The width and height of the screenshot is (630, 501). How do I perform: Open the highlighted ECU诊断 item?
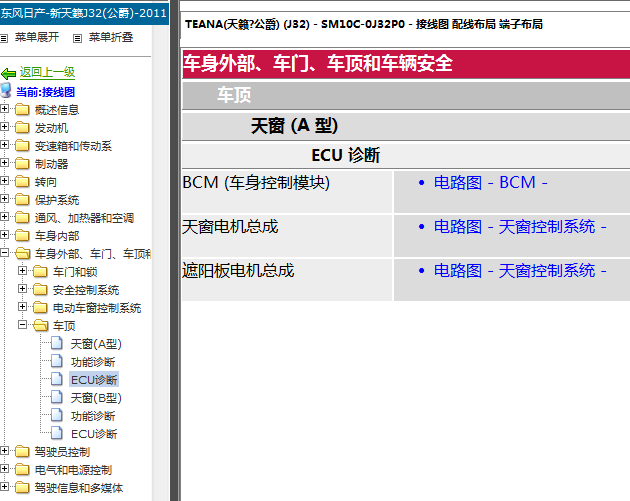[94, 380]
